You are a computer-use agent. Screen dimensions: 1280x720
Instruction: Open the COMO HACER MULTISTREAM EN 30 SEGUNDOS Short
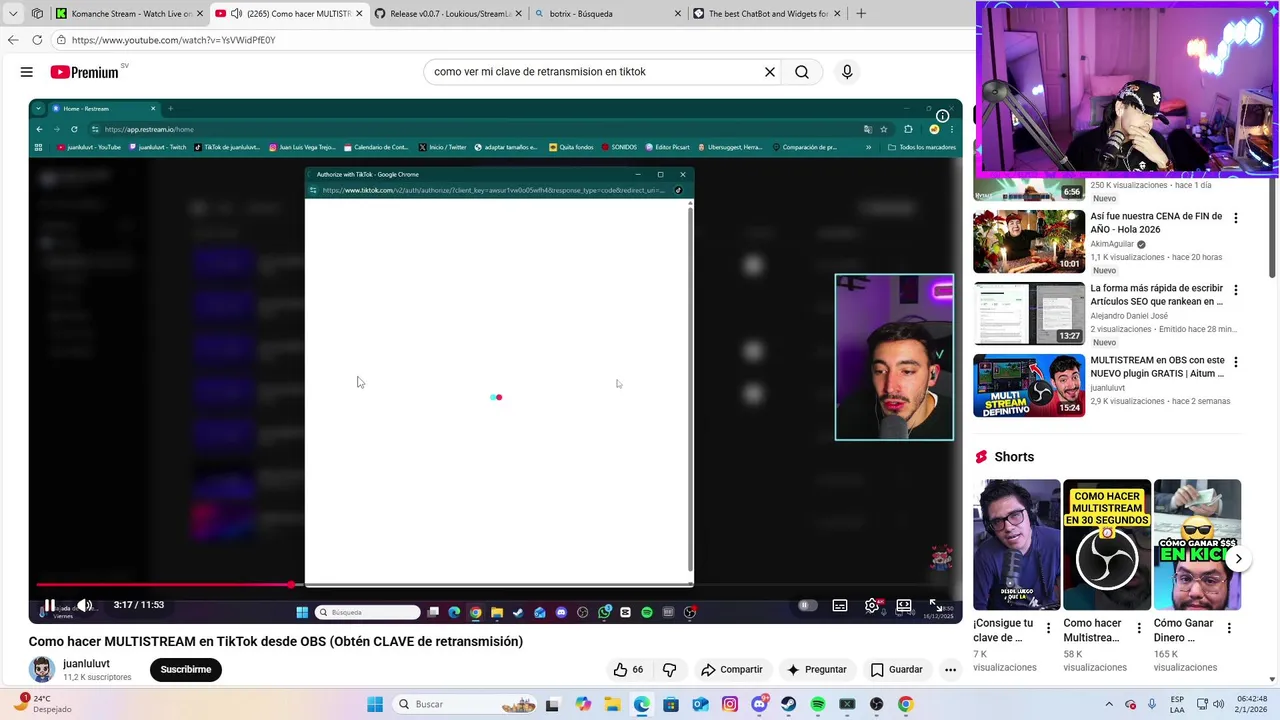coord(1107,545)
